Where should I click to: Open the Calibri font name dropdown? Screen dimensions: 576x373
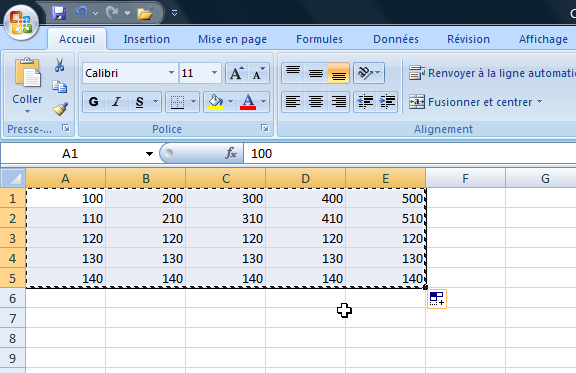pyautogui.click(x=171, y=73)
